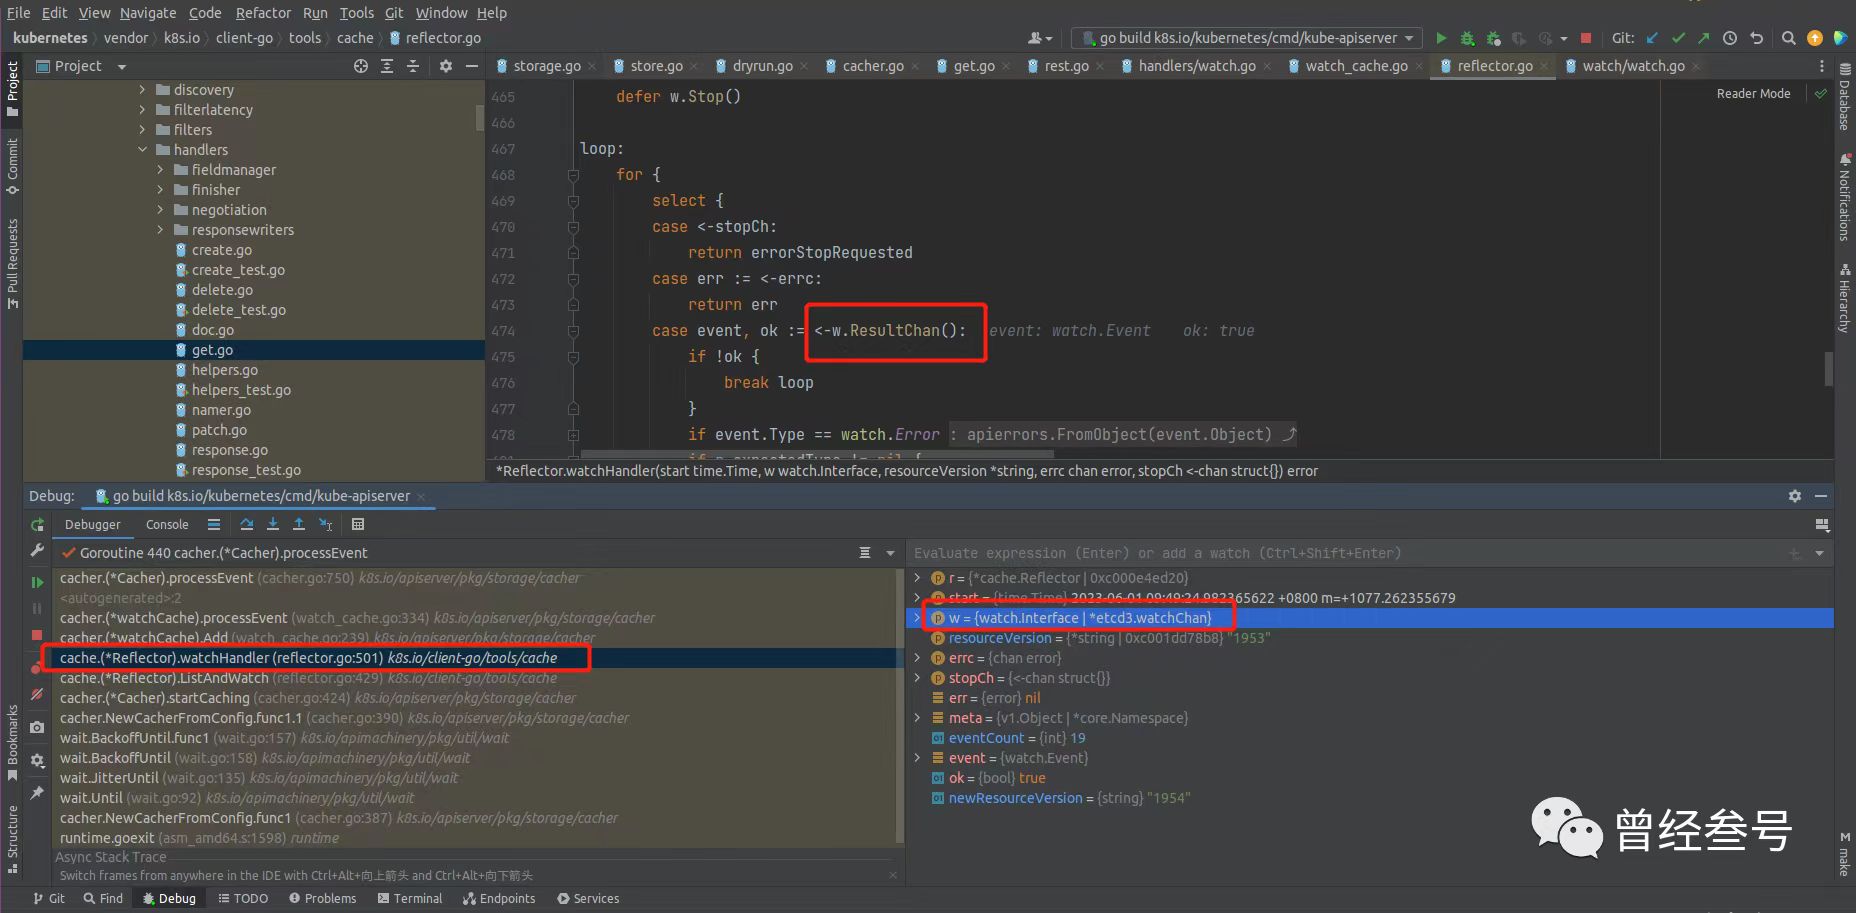
Task: Click the Step Over debugger icon
Action: click(x=247, y=524)
